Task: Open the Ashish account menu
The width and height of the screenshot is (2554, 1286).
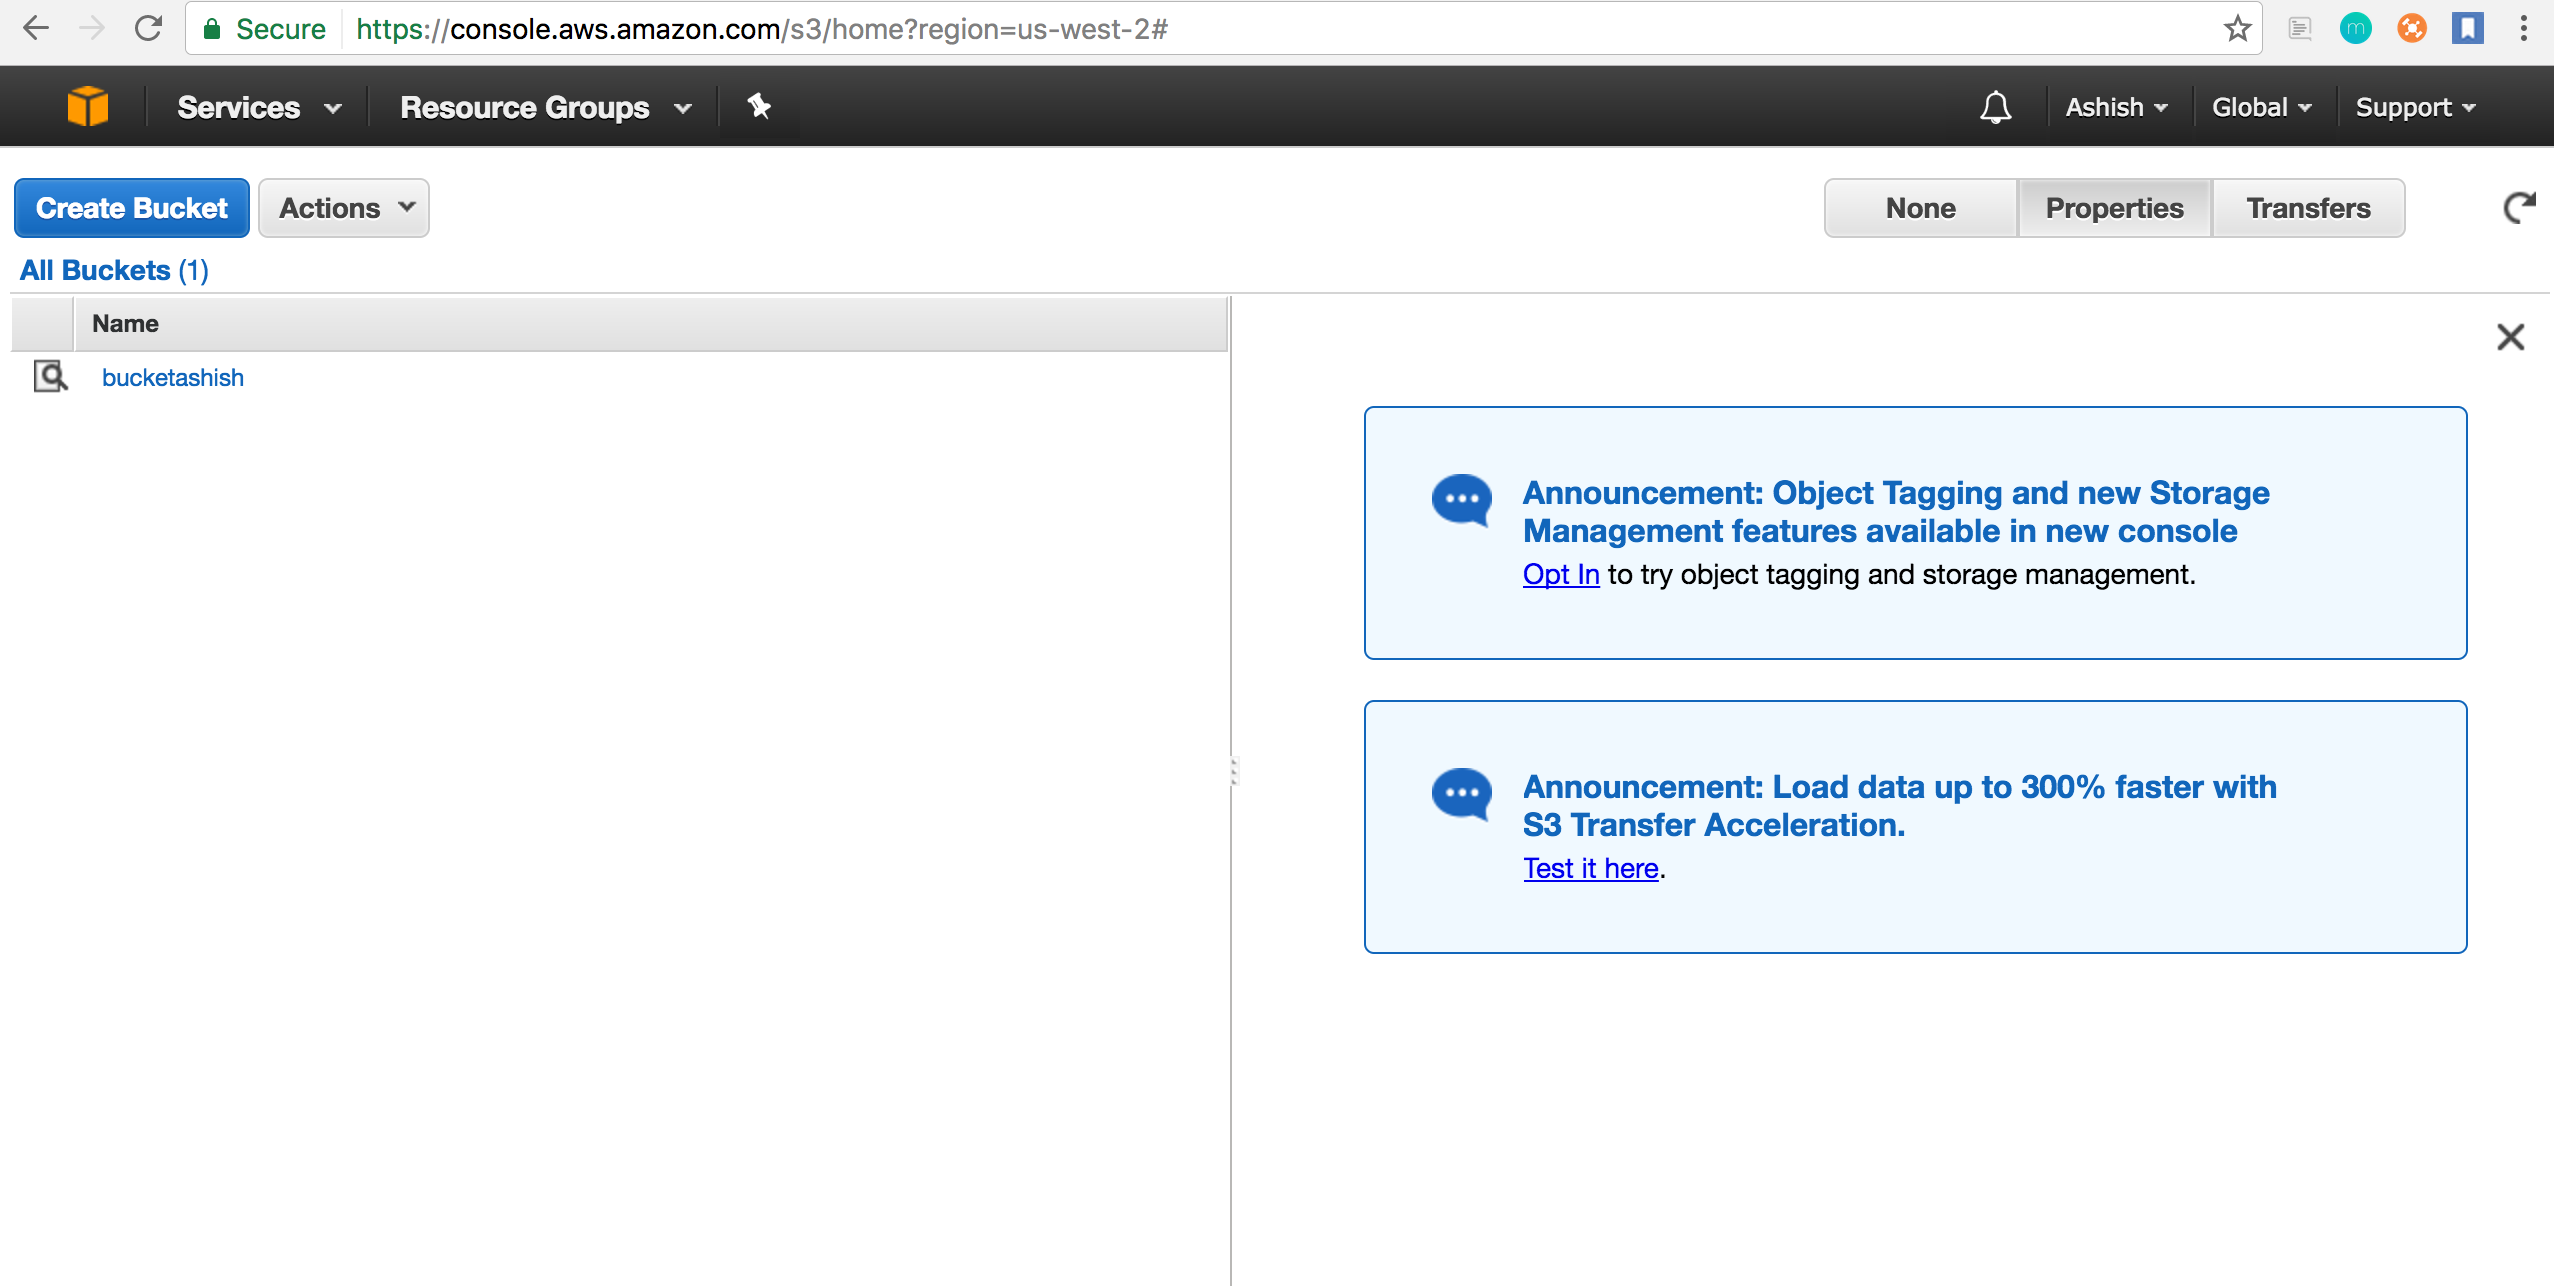Action: coord(2116,107)
